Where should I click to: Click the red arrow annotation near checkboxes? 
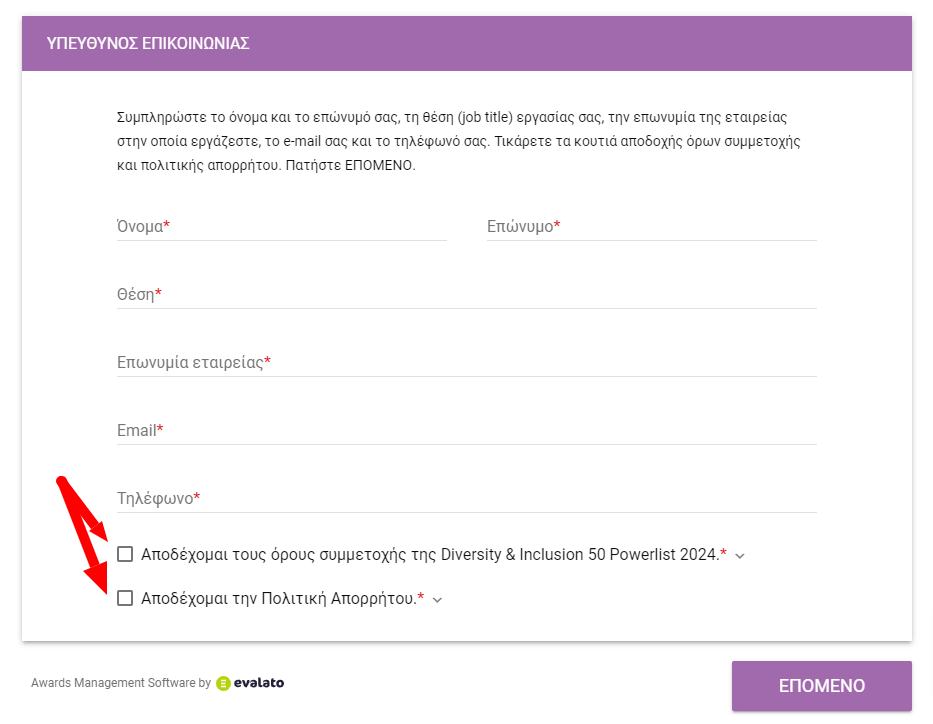(82, 532)
